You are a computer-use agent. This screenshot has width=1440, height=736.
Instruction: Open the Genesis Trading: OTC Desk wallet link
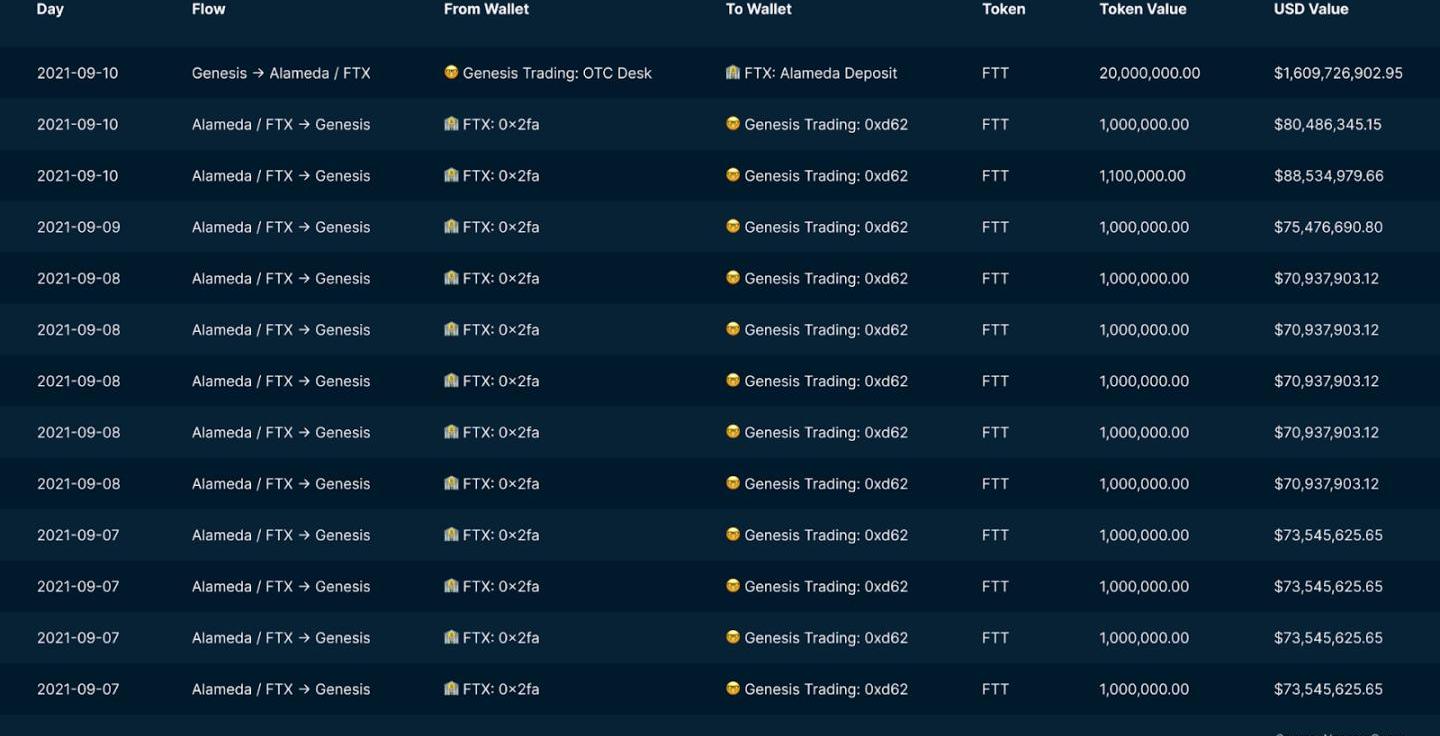coord(557,73)
